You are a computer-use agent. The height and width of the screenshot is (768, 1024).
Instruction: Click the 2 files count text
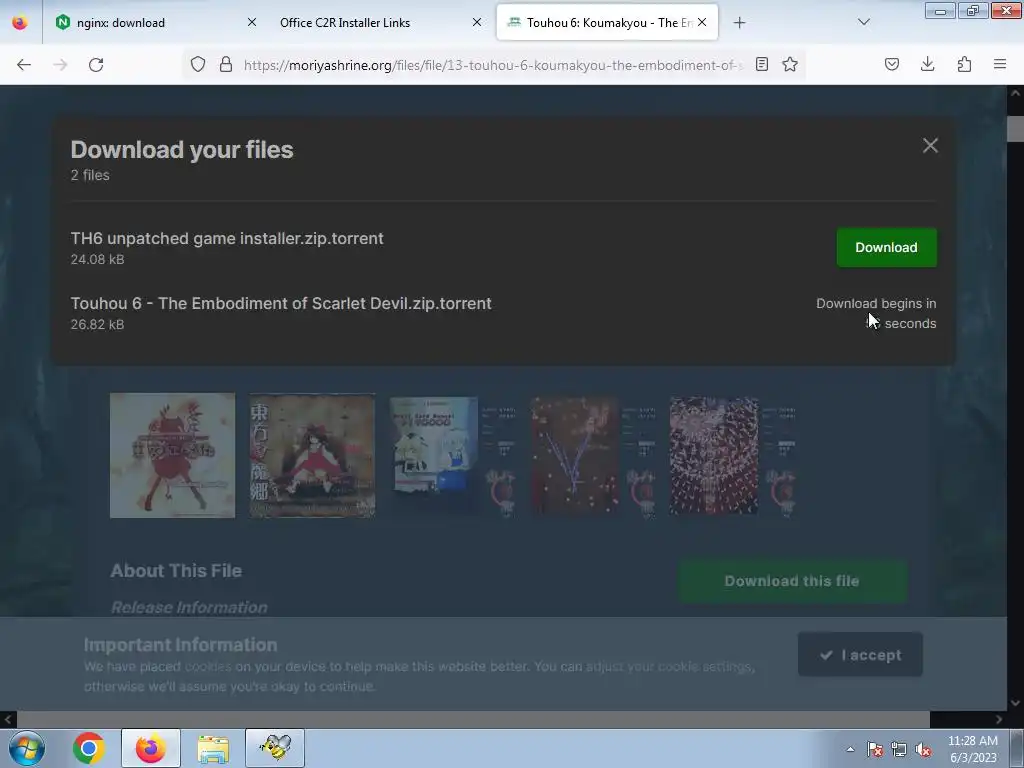90,175
